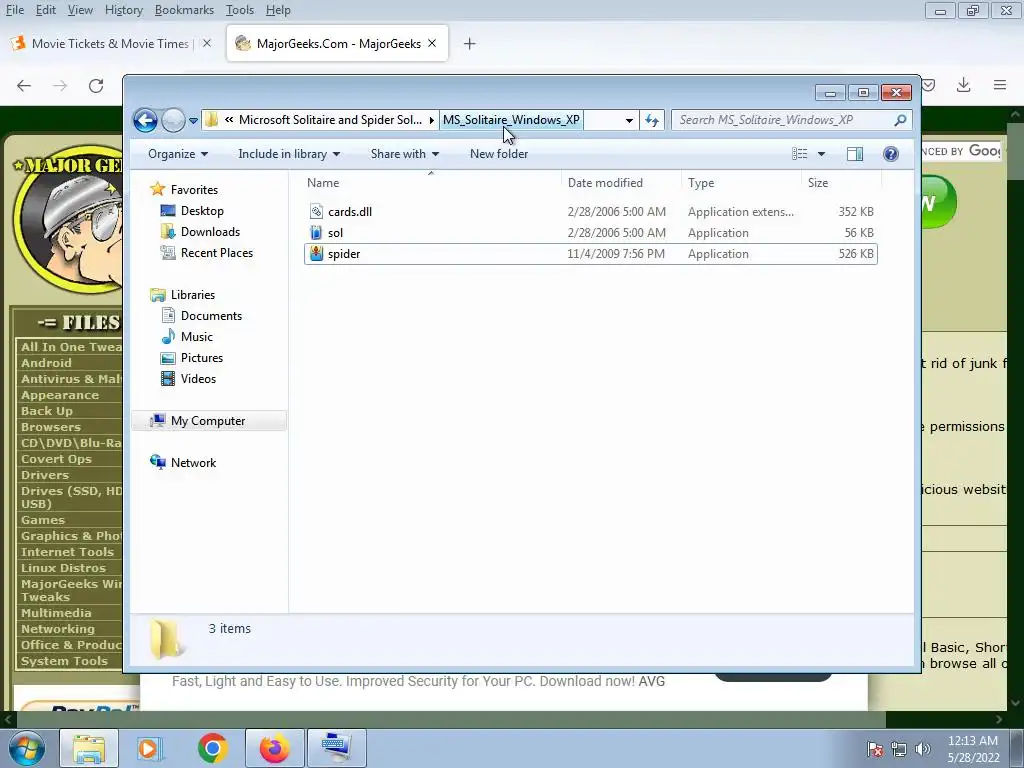Select the spider application file

pyautogui.click(x=590, y=253)
